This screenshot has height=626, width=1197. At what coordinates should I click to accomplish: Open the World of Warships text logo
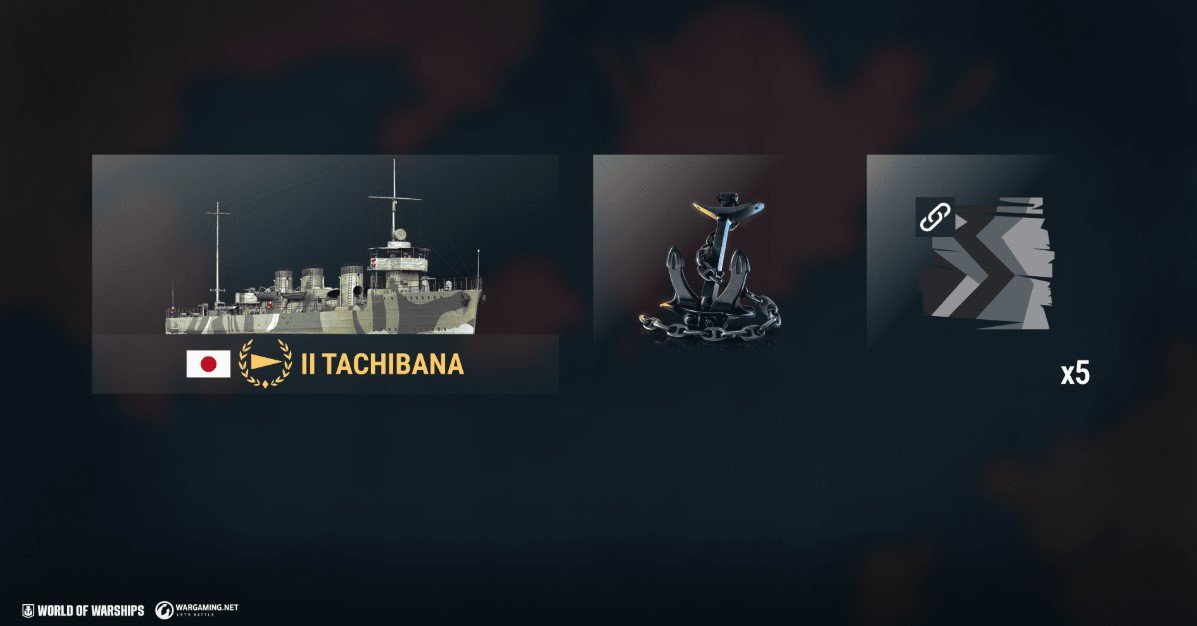[91, 611]
